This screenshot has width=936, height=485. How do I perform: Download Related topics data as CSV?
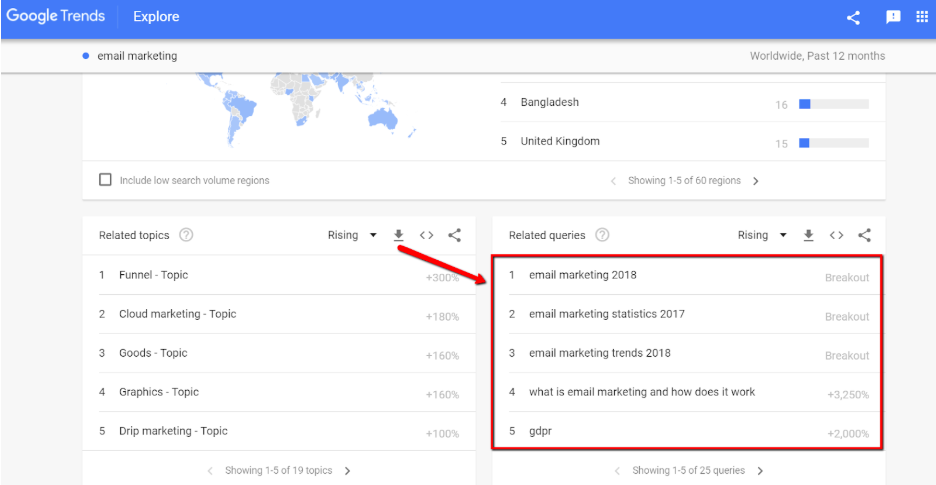point(399,235)
